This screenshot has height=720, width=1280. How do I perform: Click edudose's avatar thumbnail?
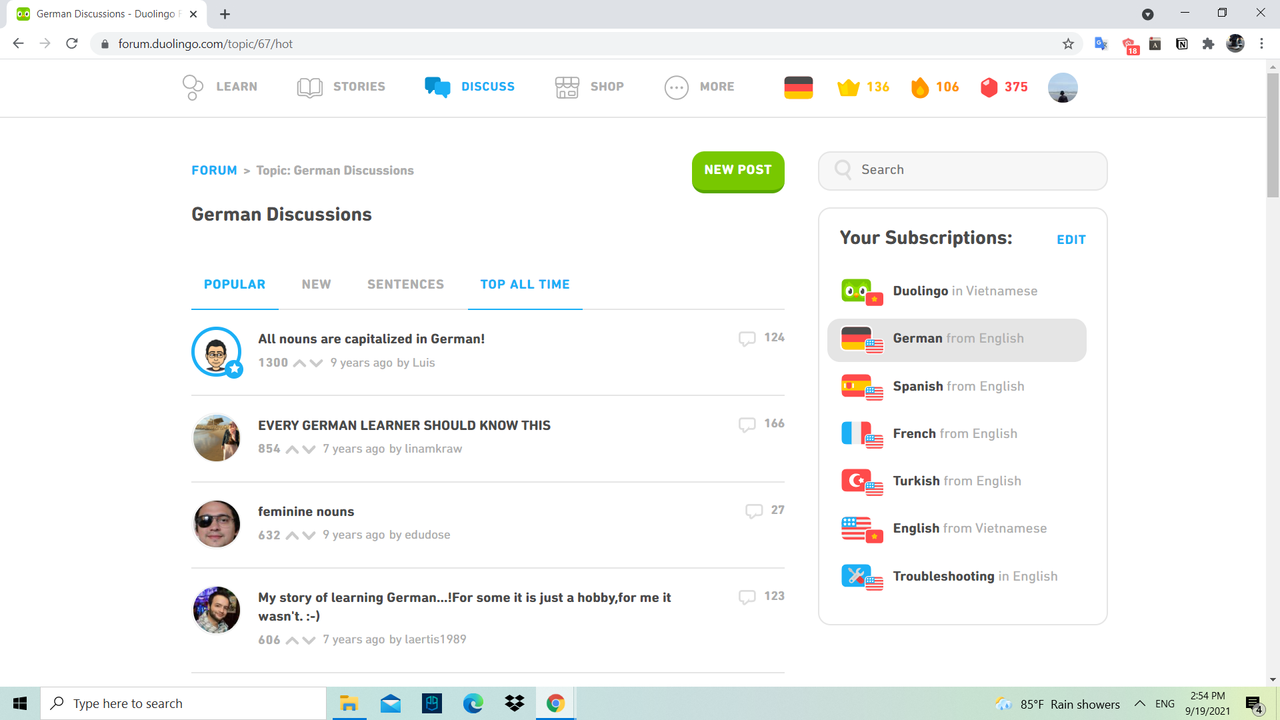pyautogui.click(x=217, y=524)
